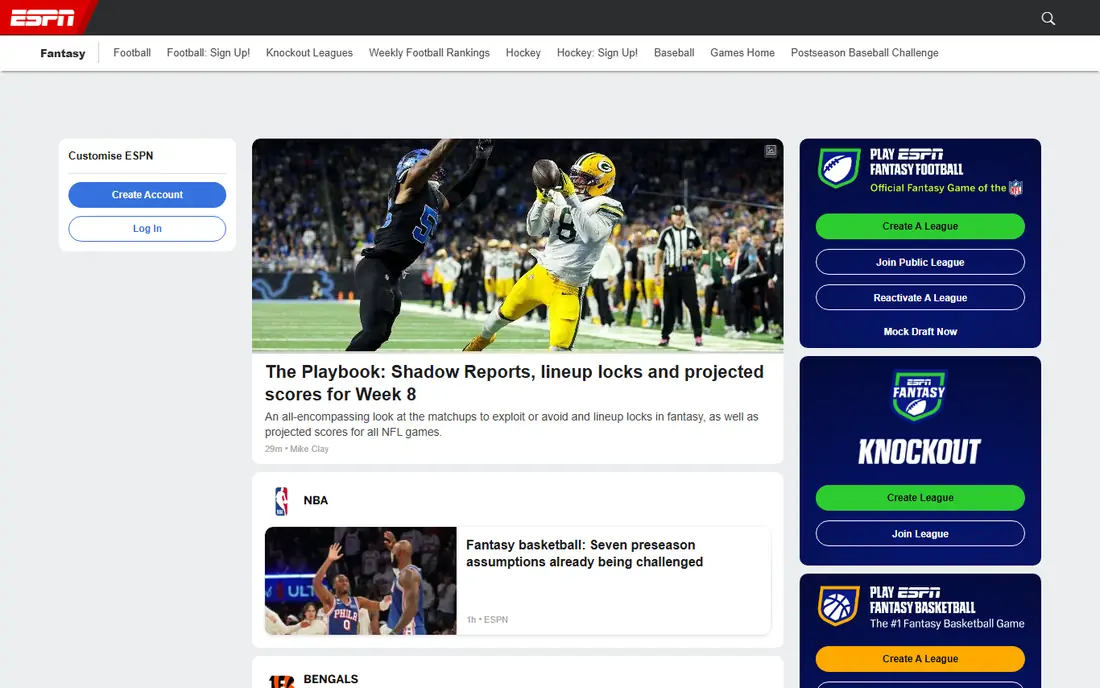Click the NBA section heading
This screenshot has width=1100, height=688.
[x=316, y=501]
